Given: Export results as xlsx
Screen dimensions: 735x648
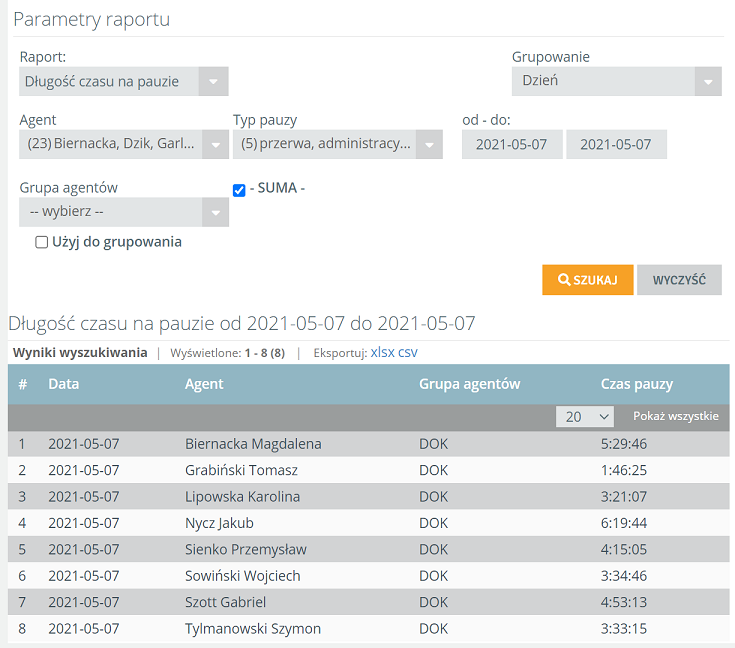Looking at the screenshot, I should point(382,353).
